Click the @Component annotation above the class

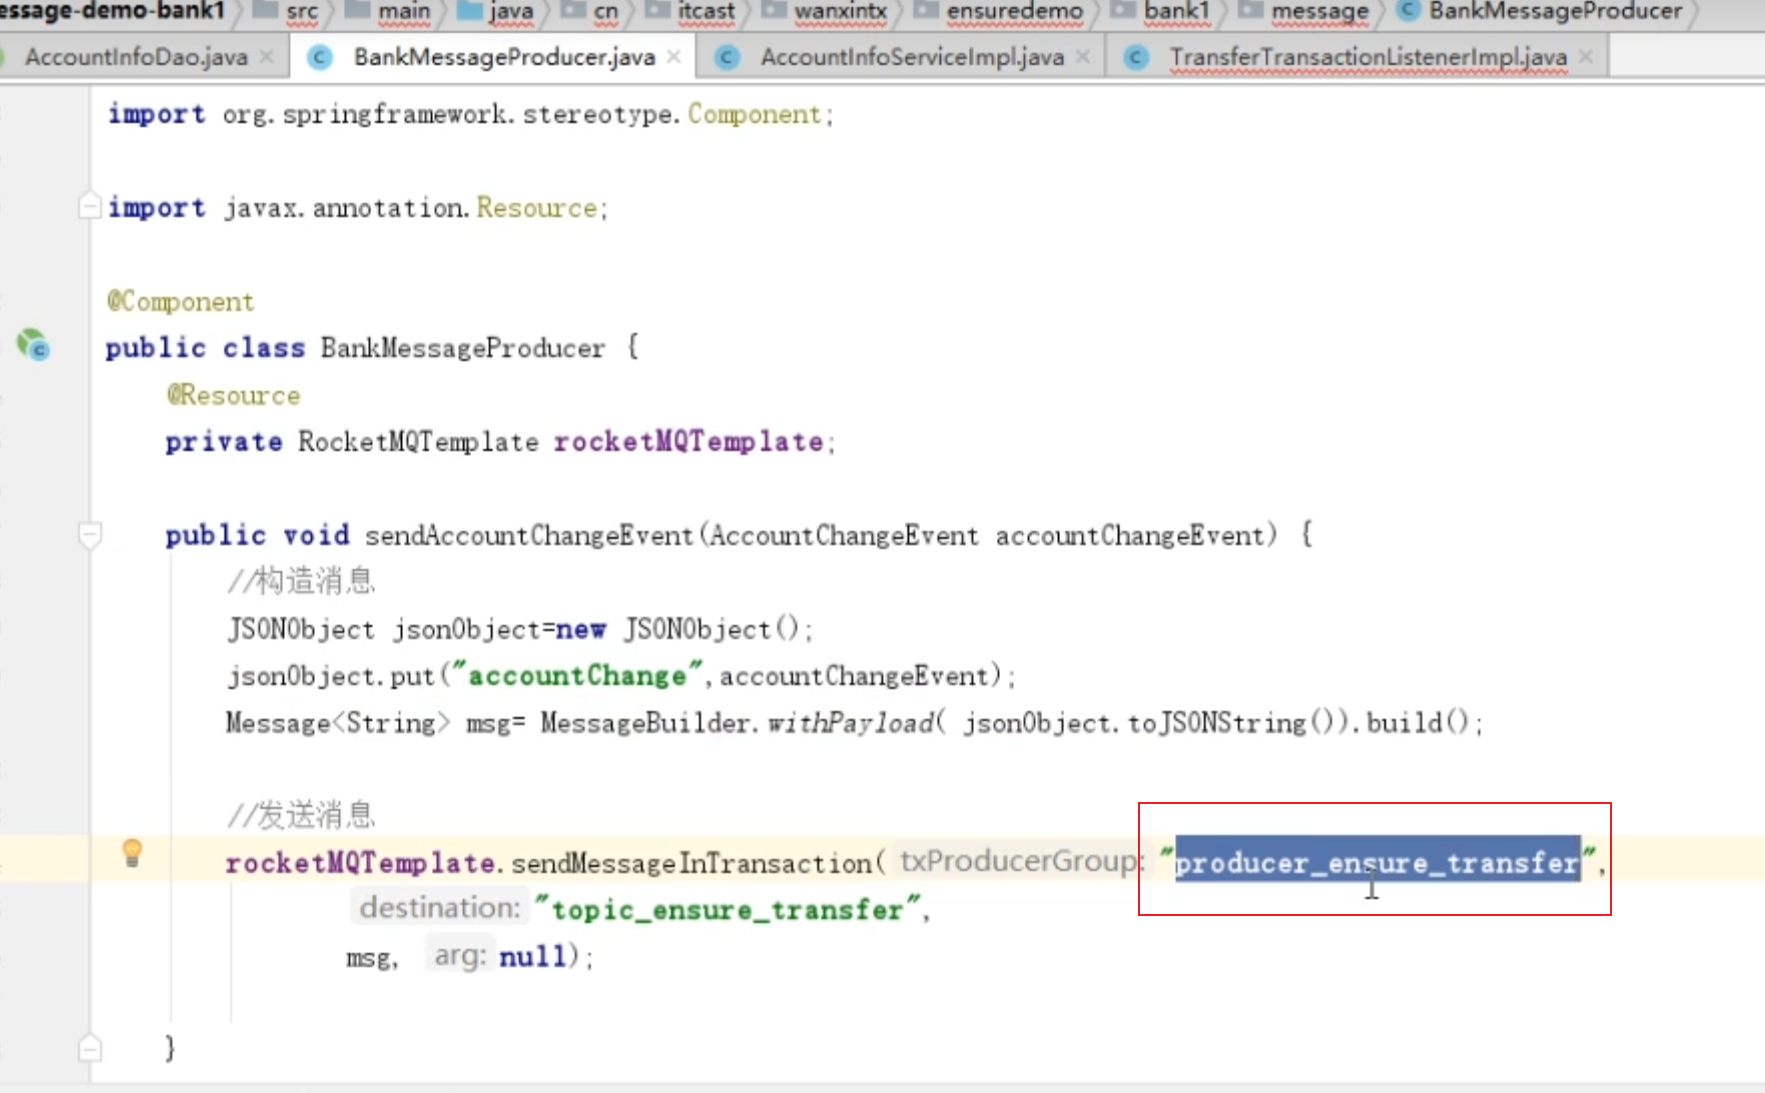click(x=180, y=301)
